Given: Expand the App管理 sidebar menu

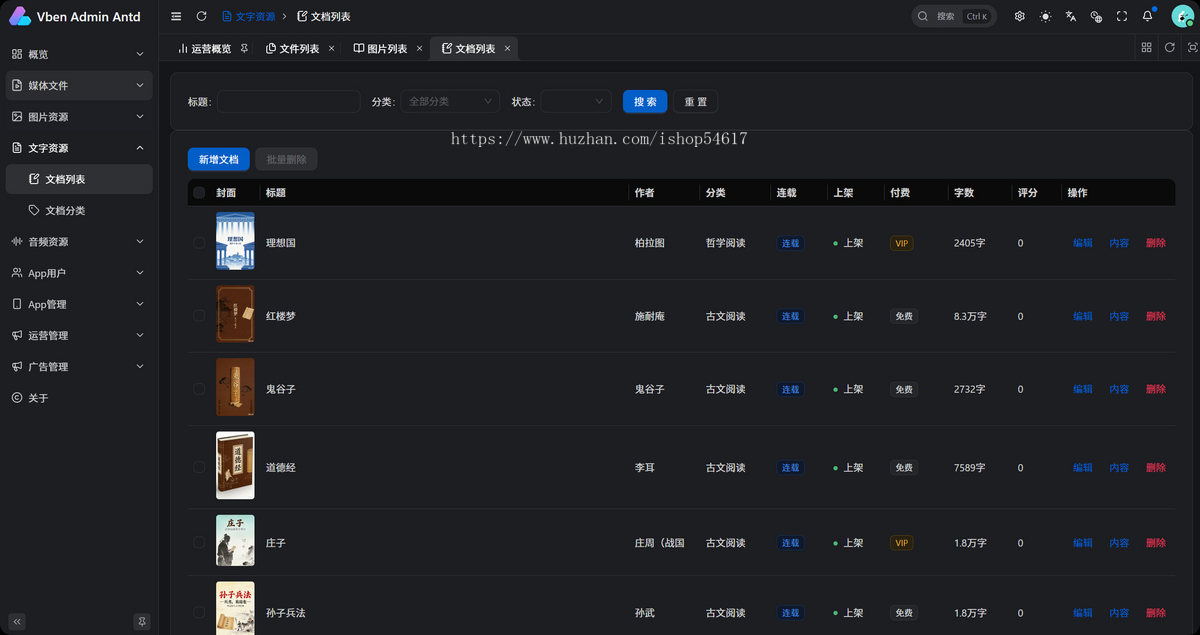Looking at the screenshot, I should pyautogui.click(x=79, y=304).
